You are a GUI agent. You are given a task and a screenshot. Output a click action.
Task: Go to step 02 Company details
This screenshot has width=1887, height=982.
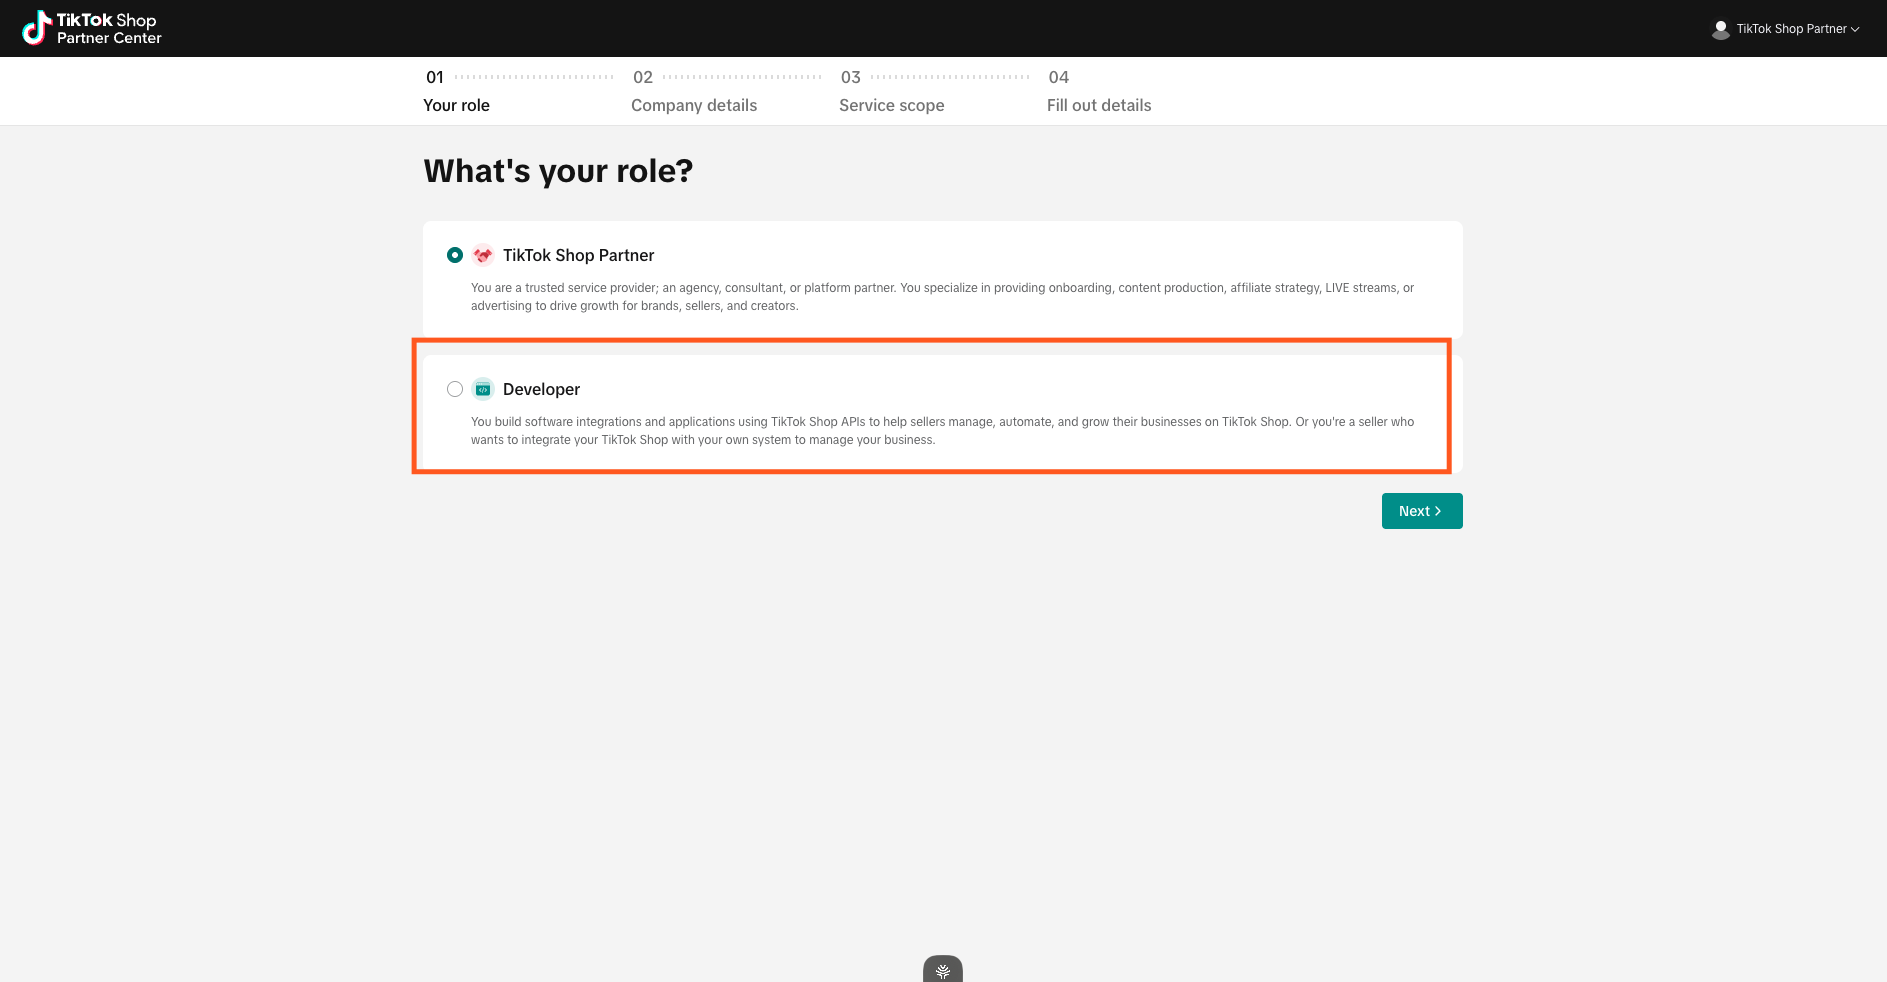point(693,105)
